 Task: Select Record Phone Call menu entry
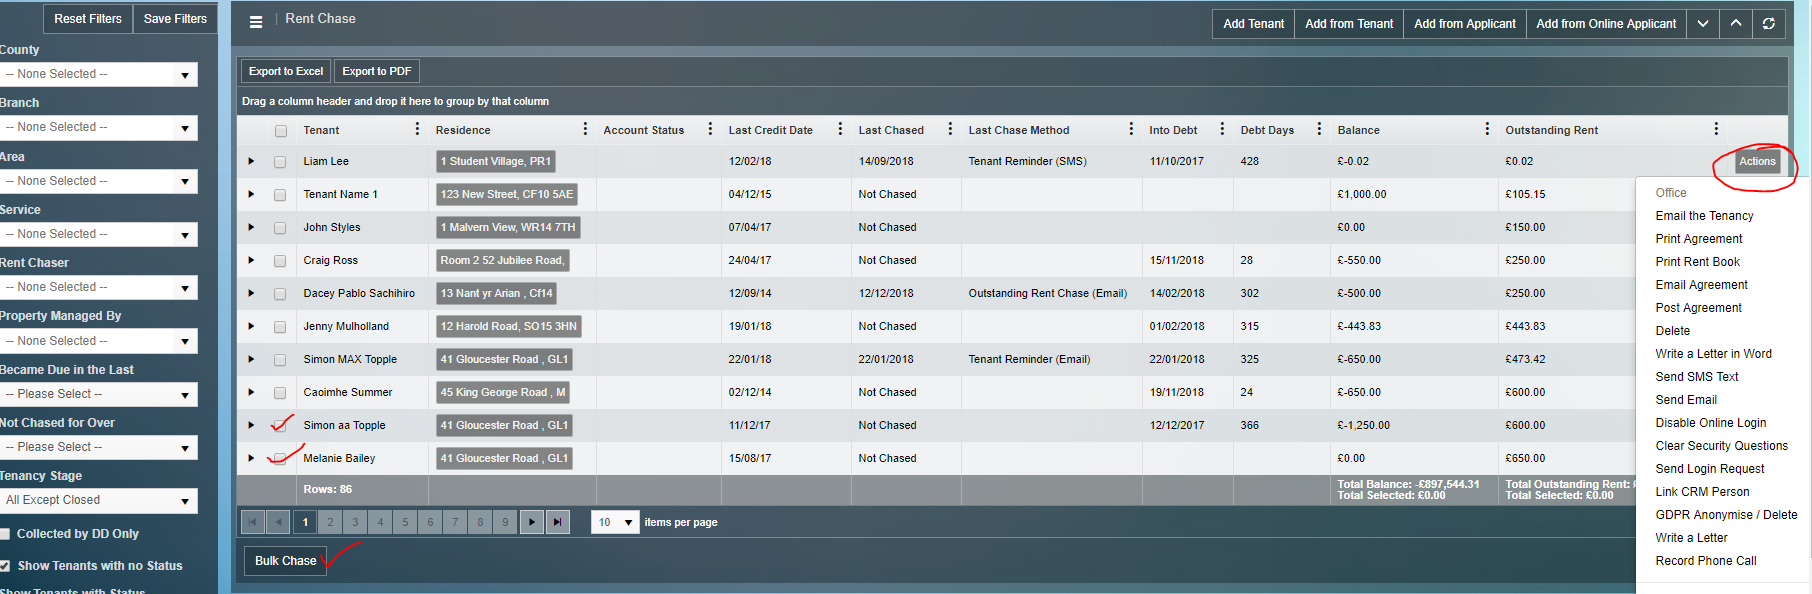(1705, 561)
